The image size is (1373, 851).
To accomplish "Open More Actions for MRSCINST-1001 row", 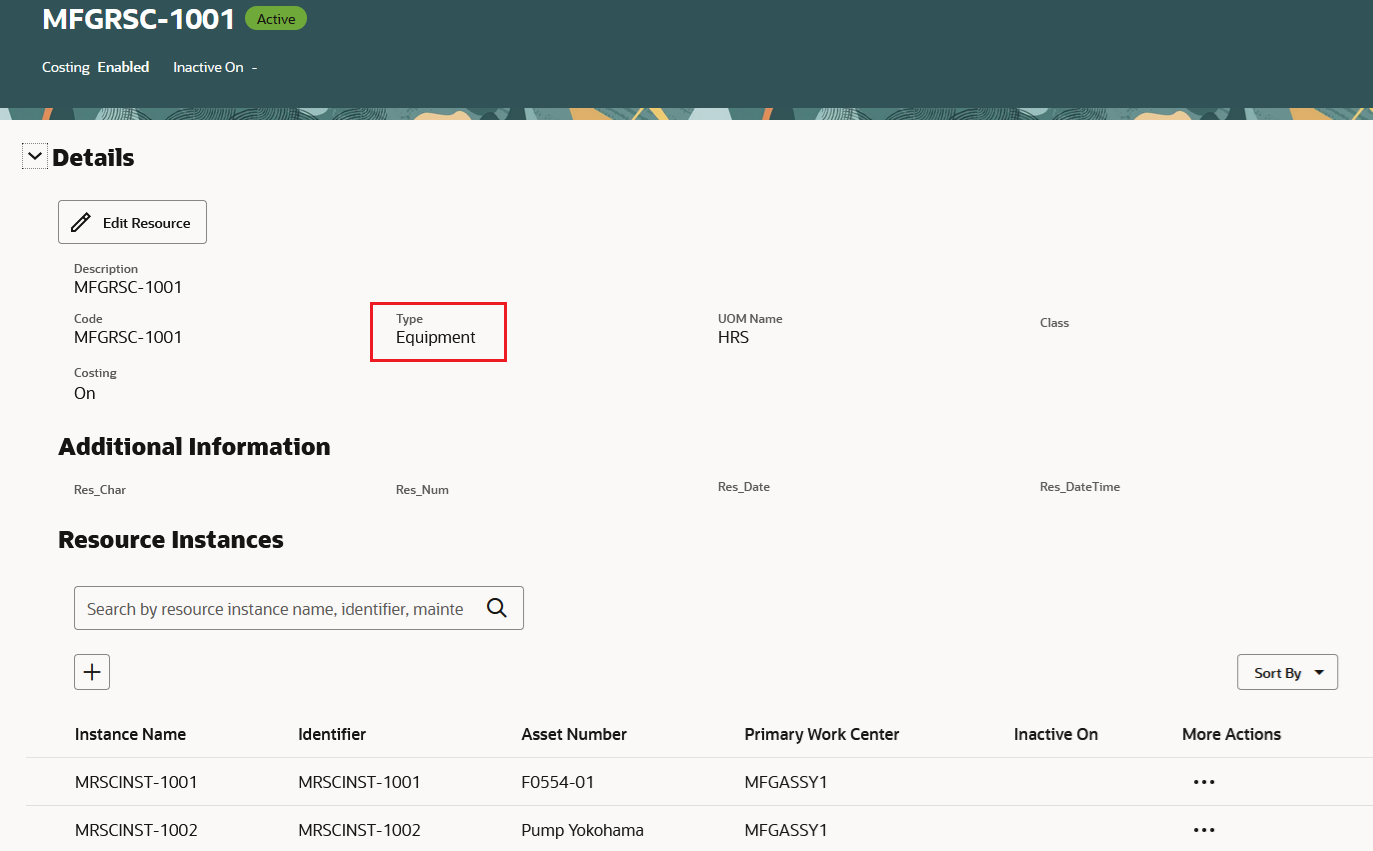I will [x=1204, y=782].
